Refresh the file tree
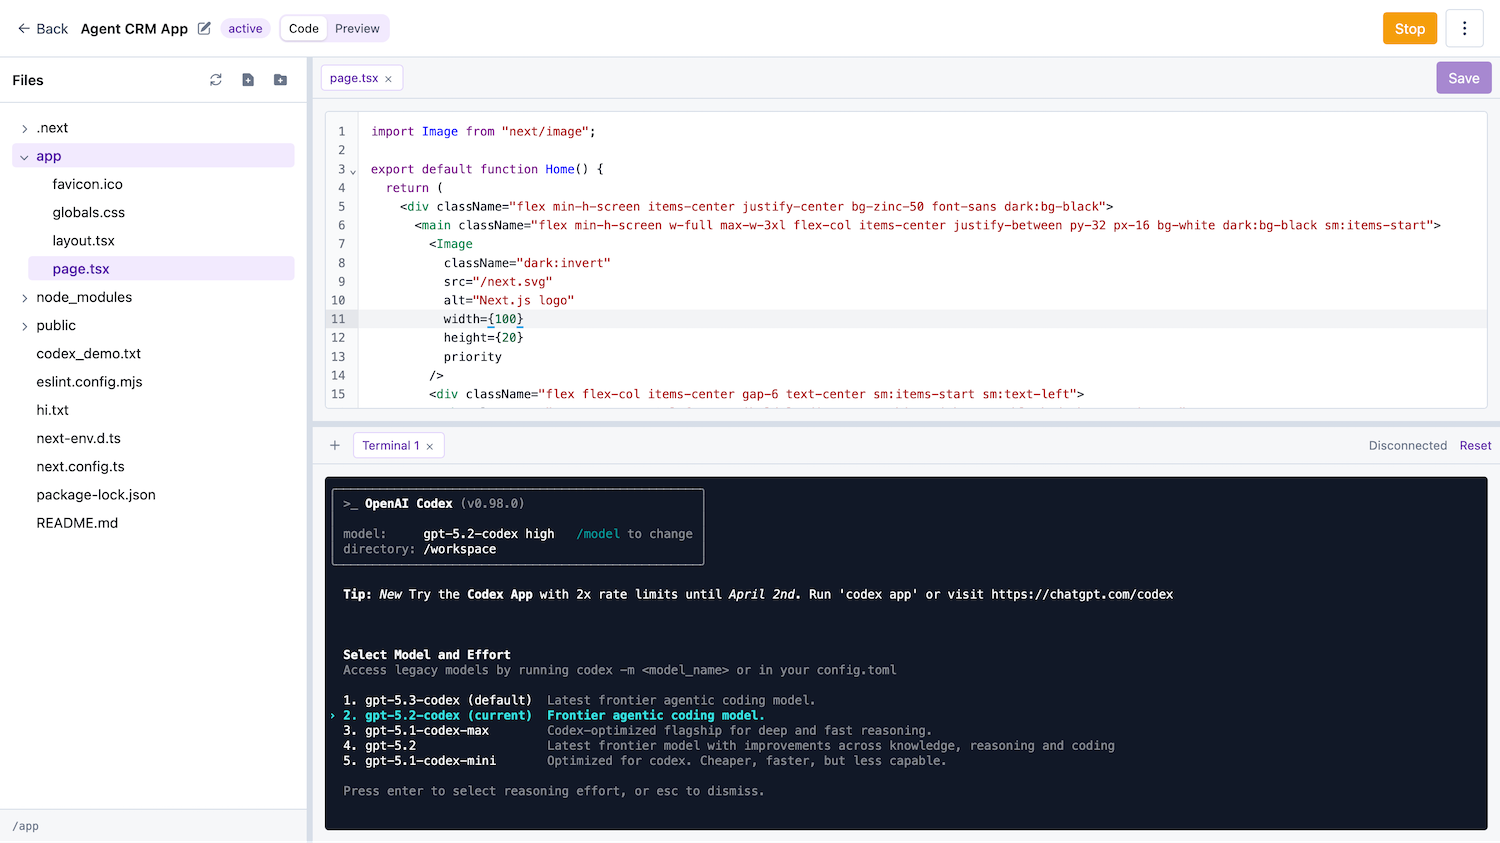This screenshot has width=1500, height=843. coord(216,80)
